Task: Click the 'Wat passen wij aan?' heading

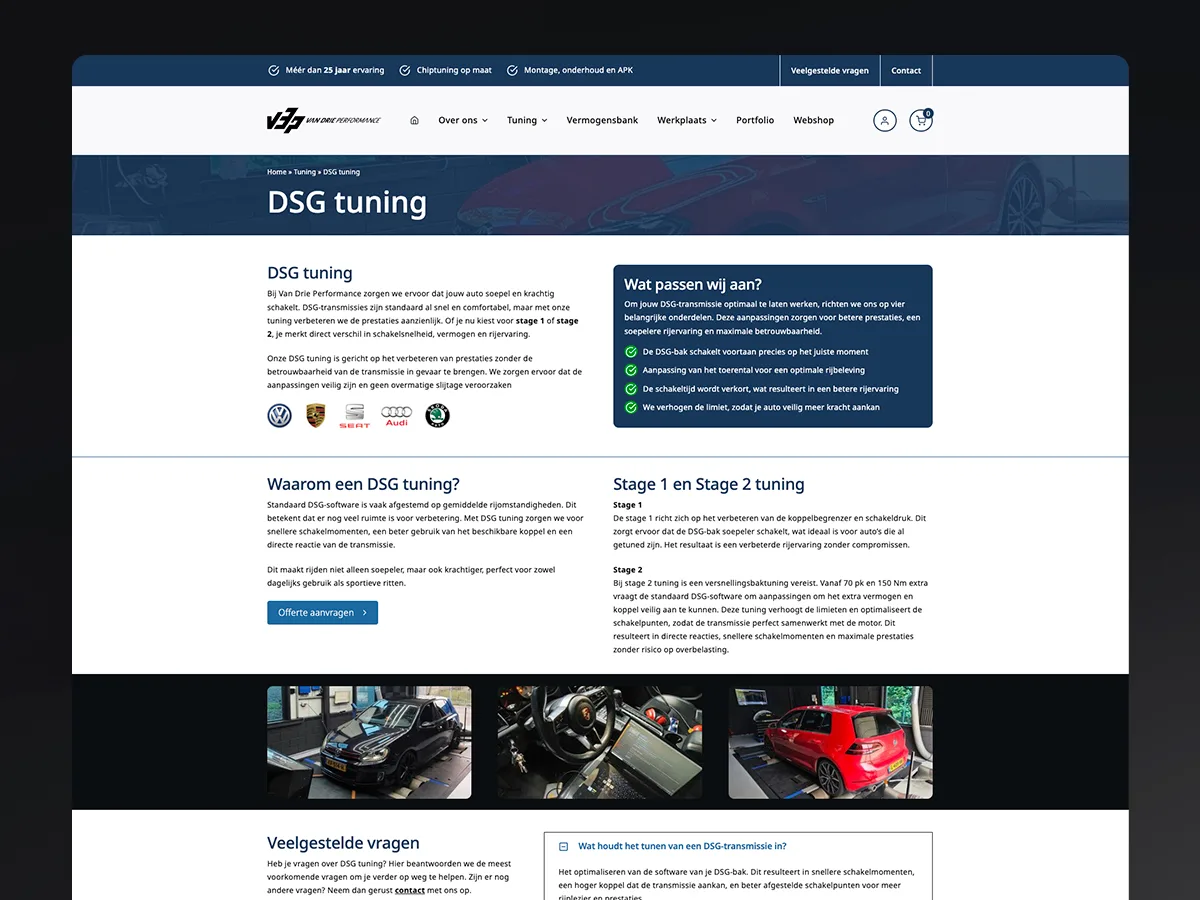Action: 693,284
